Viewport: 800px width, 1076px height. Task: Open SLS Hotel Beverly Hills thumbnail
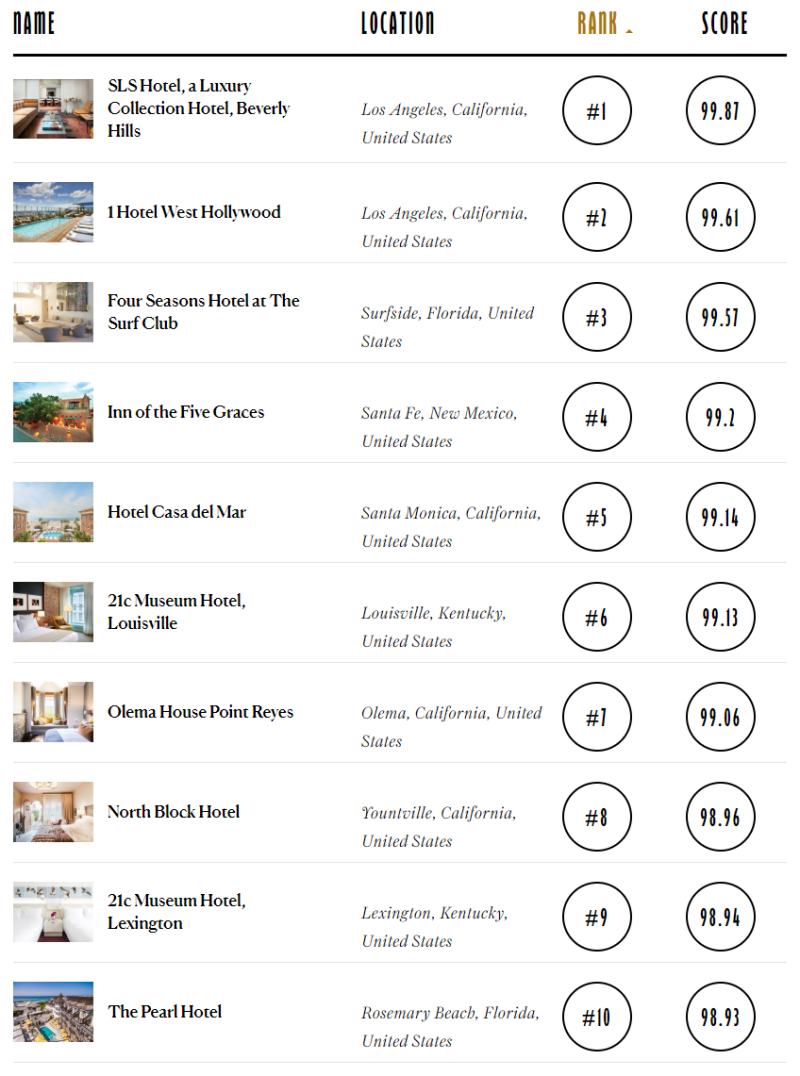53,109
